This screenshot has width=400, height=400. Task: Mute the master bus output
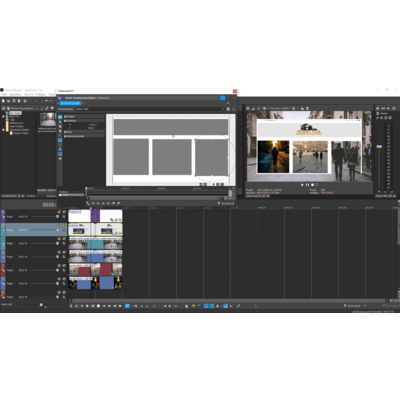382,118
